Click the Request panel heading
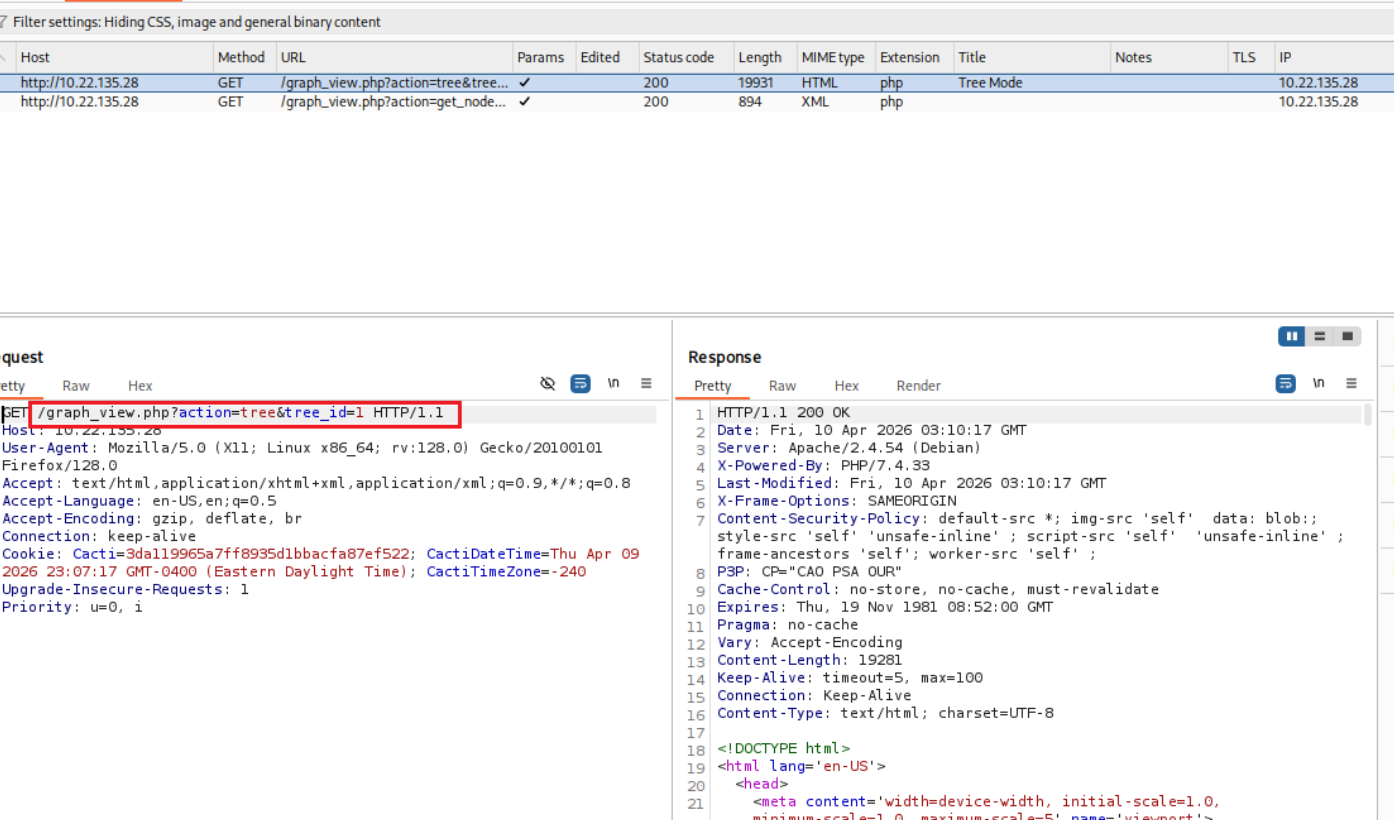This screenshot has height=820, width=1394. click(x=22, y=357)
